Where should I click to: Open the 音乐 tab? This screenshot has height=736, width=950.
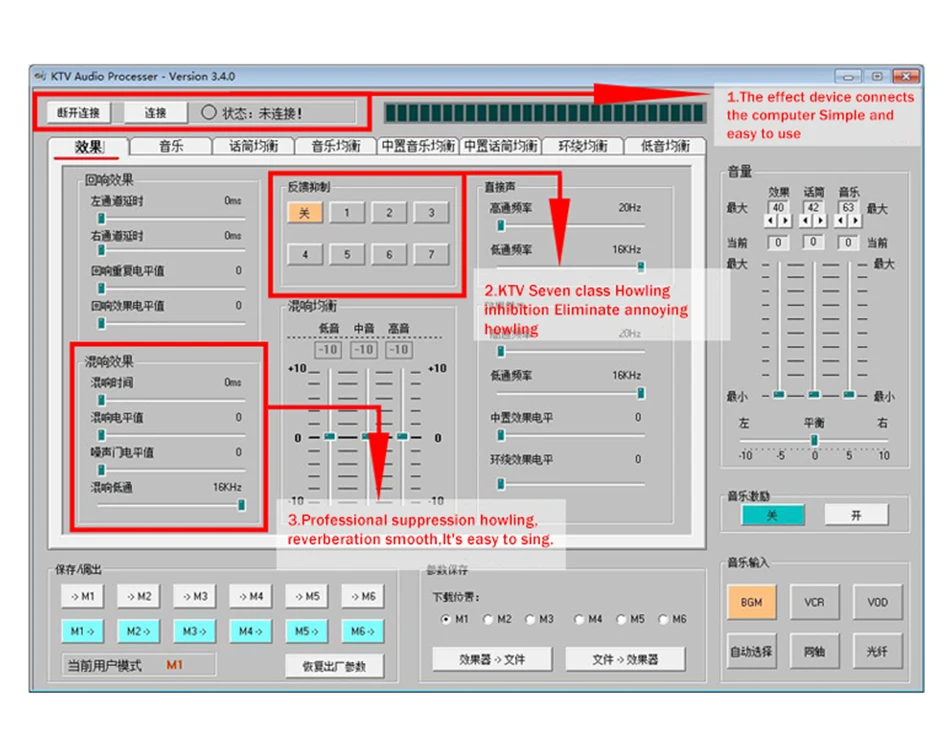tap(171, 146)
